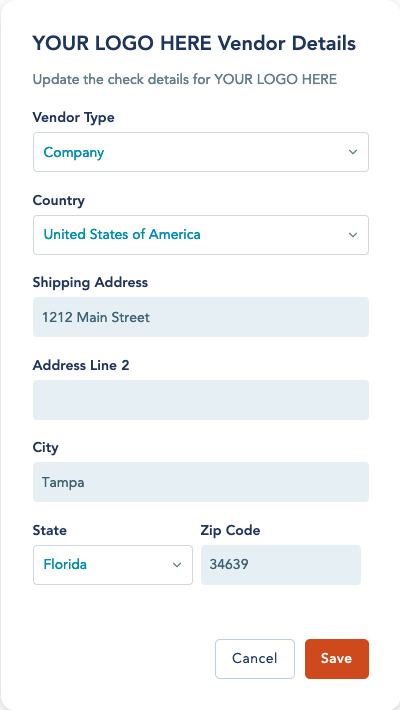Save the vendor details
This screenshot has height=710, width=400.
coord(337,659)
